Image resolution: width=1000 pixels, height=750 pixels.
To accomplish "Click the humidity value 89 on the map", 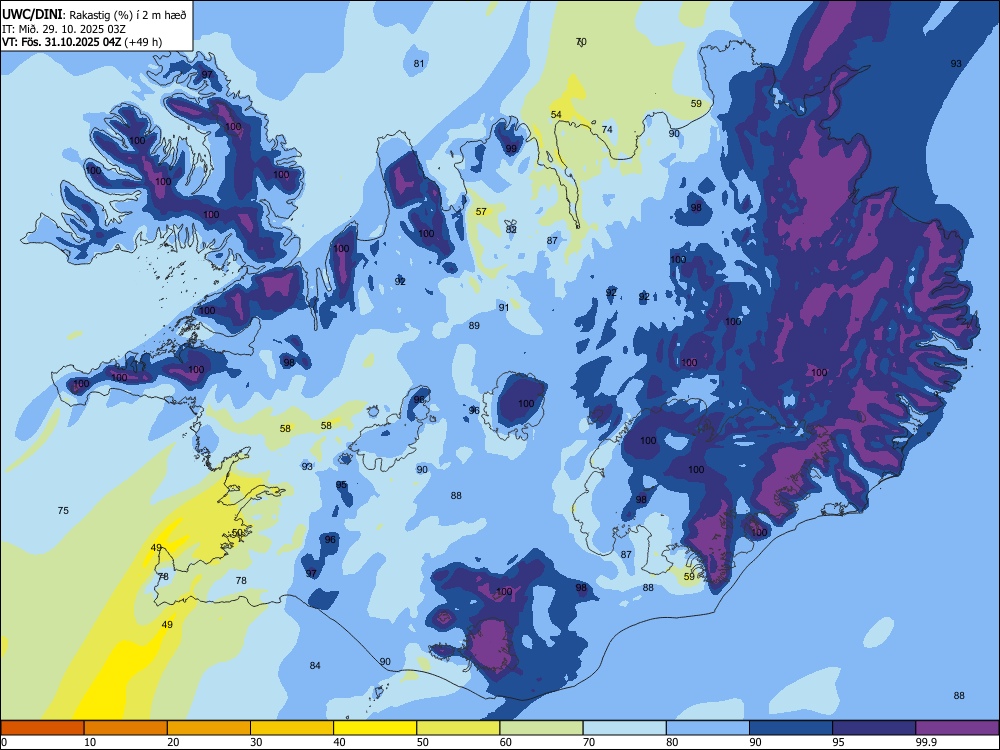I will (474, 325).
